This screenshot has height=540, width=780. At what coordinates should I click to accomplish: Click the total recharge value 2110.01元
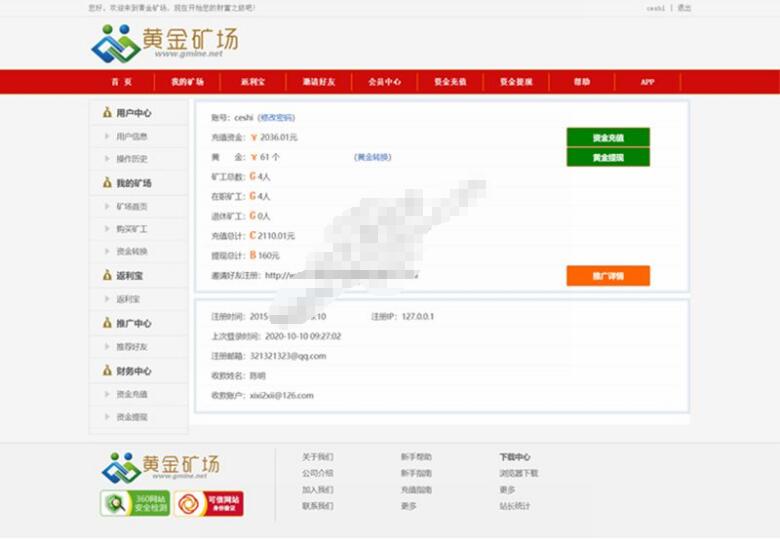coord(276,236)
